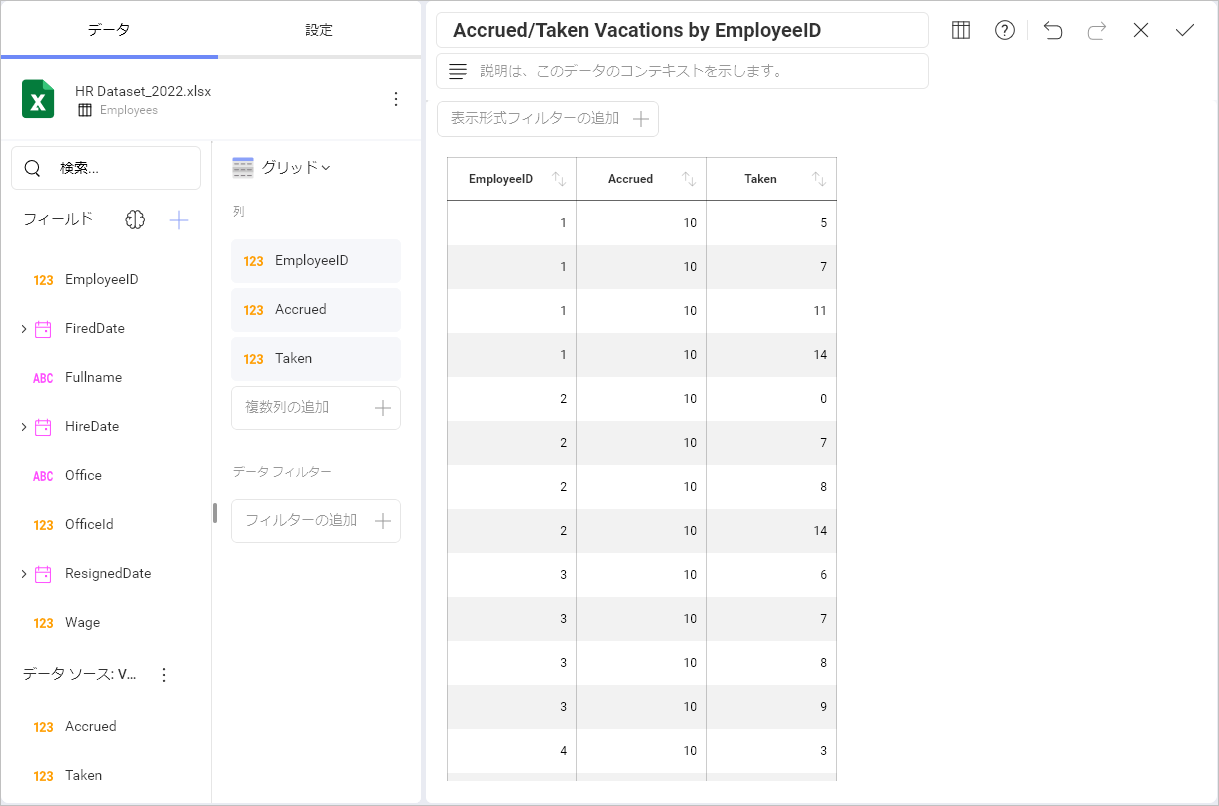Viewport: 1219px width, 806px height.
Task: Select EmployeeID column pill in 列
Action: 316,261
